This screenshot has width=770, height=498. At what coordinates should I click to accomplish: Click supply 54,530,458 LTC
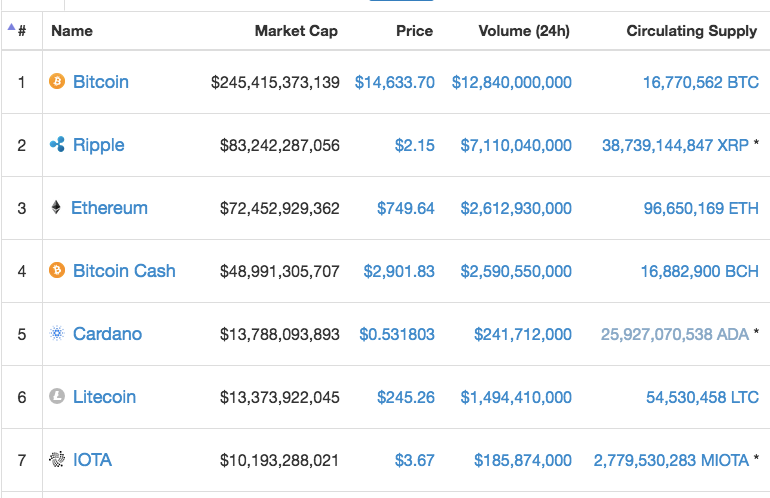(x=702, y=397)
